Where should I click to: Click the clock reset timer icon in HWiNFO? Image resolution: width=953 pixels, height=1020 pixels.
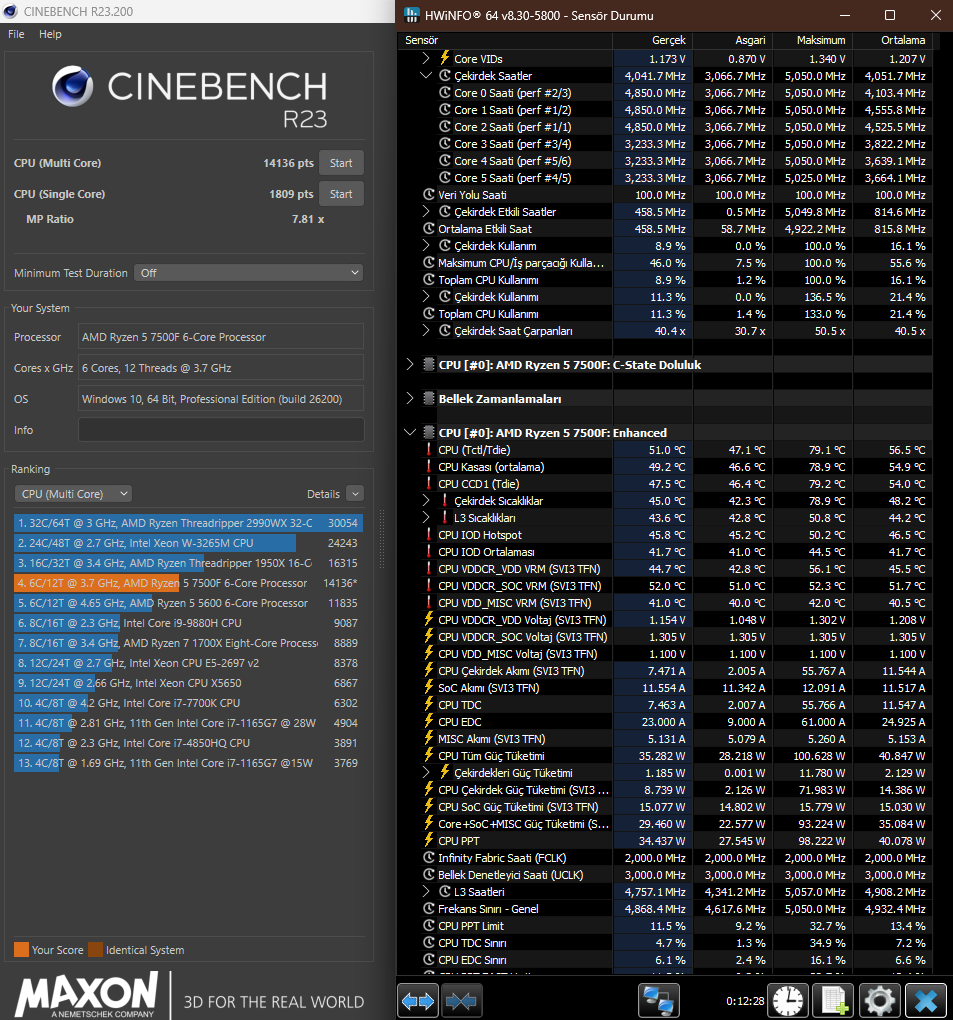788,1000
